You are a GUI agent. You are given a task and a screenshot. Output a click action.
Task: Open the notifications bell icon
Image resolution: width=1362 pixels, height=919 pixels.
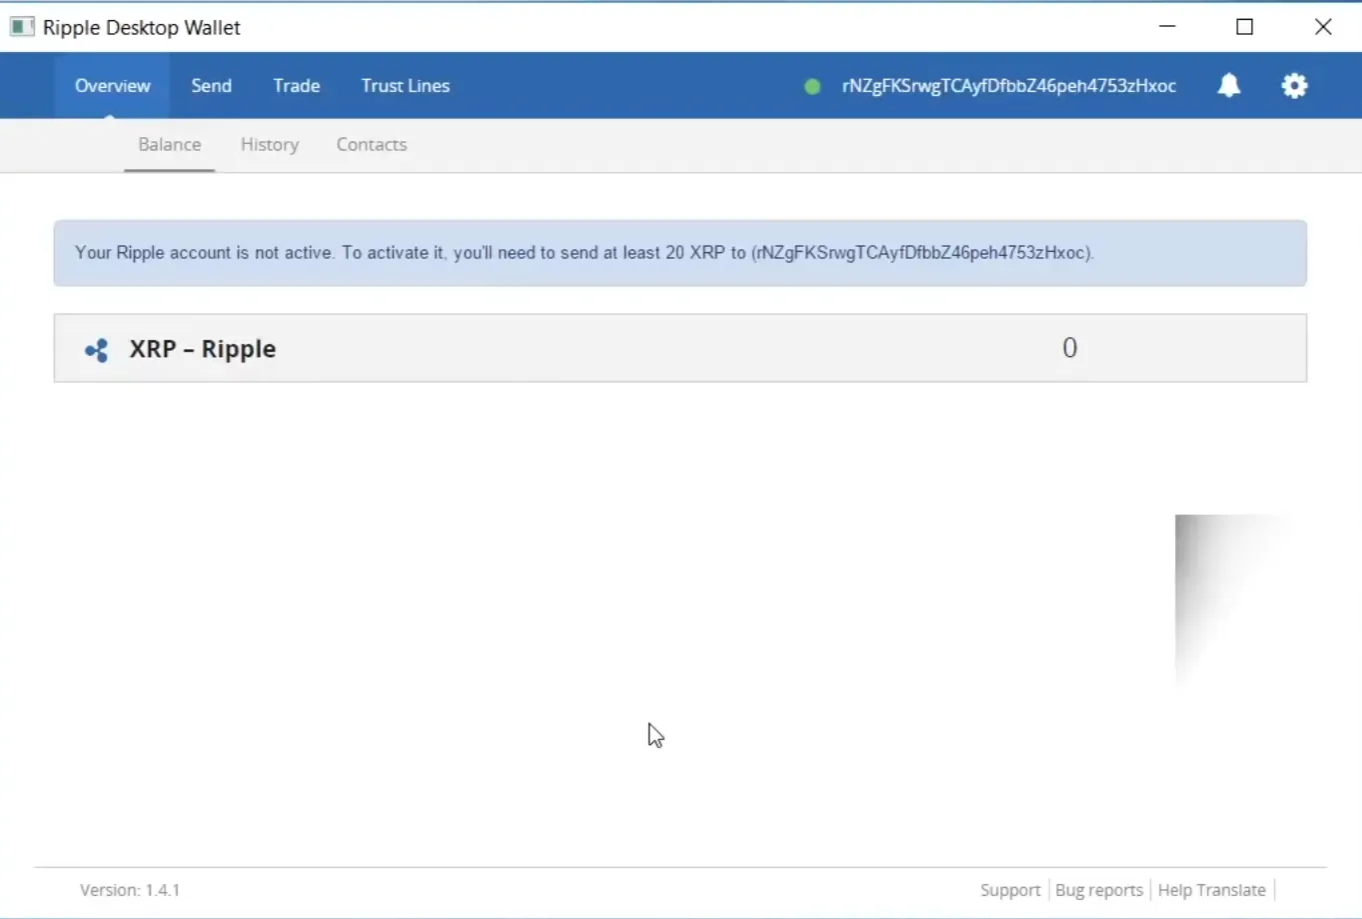pyautogui.click(x=1229, y=86)
